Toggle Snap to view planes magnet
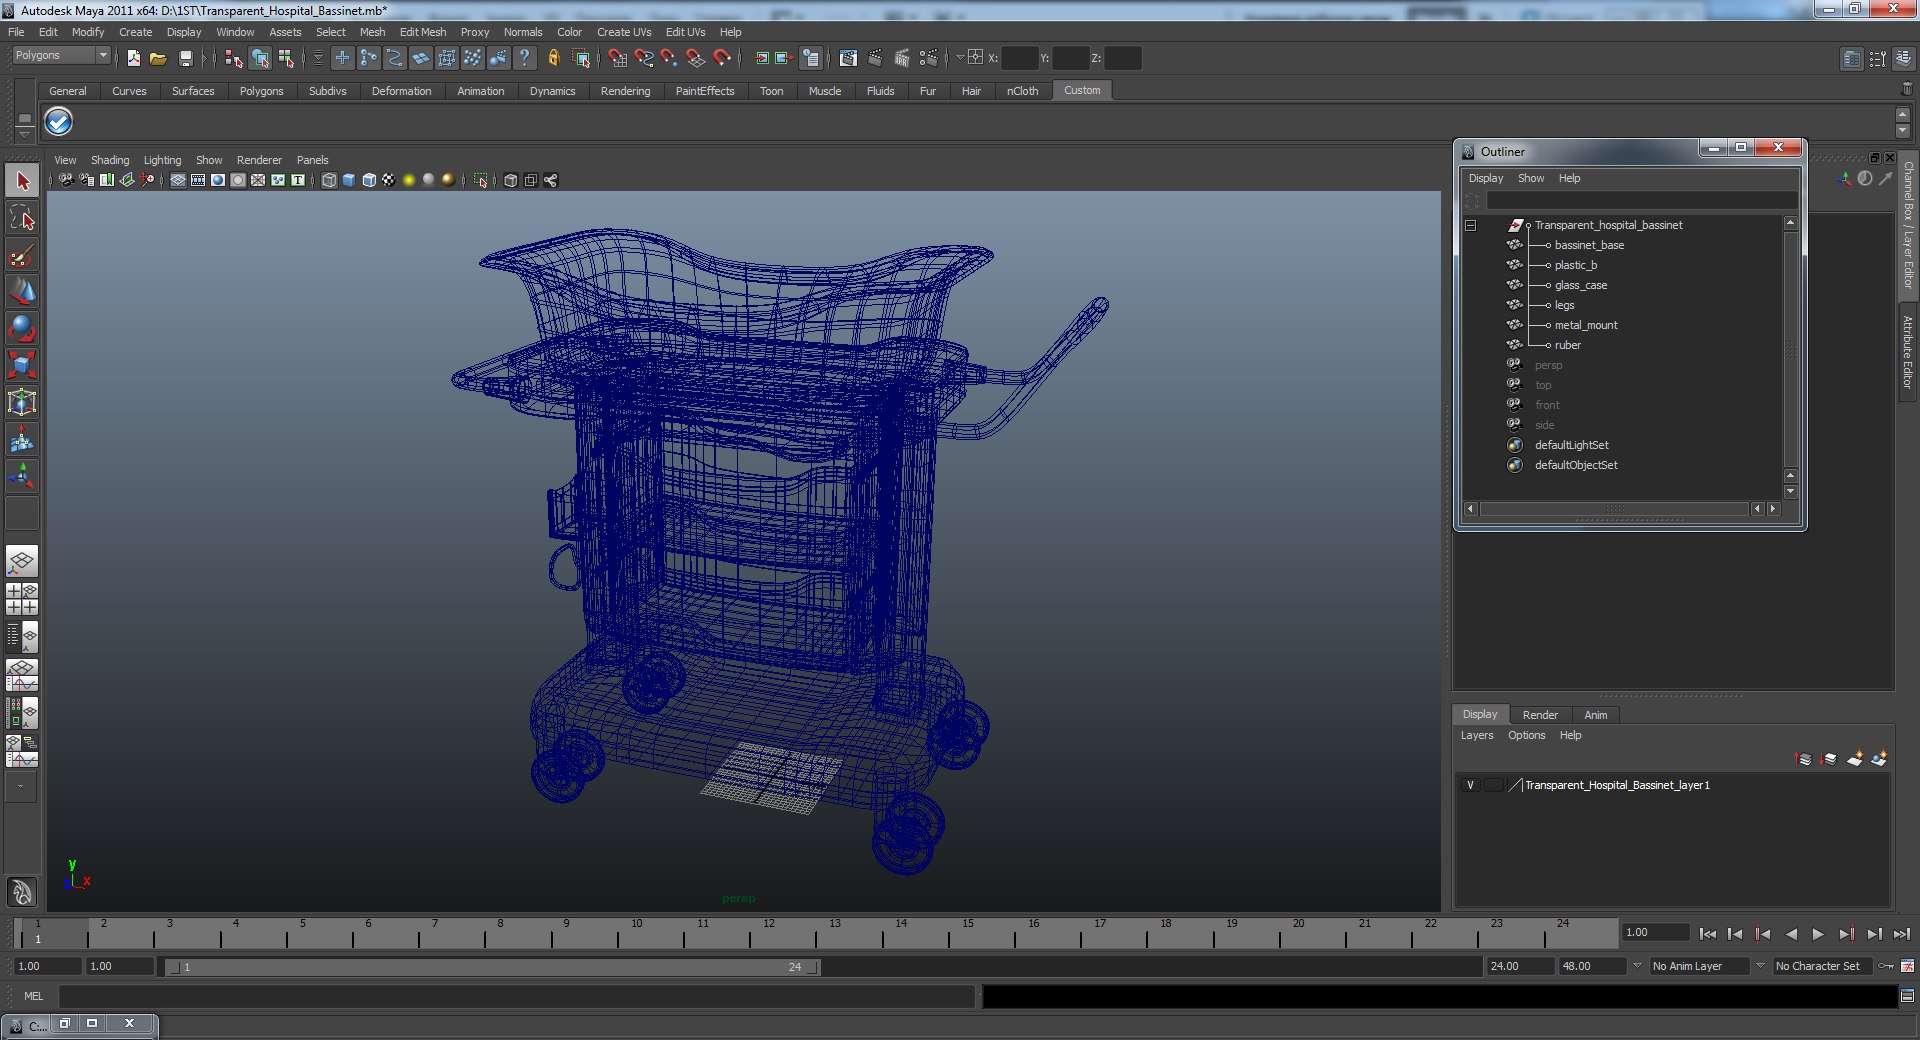The height and width of the screenshot is (1040, 1920). tap(695, 59)
